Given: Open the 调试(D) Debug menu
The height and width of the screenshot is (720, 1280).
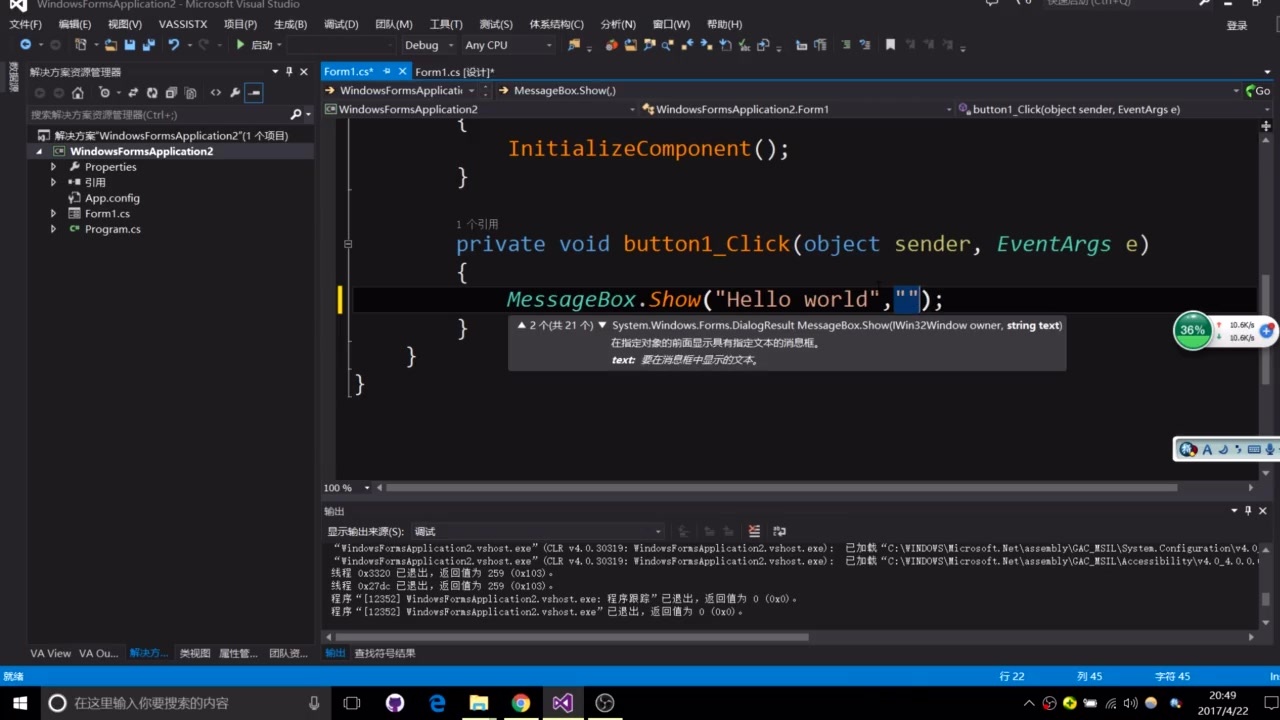Looking at the screenshot, I should [342, 24].
